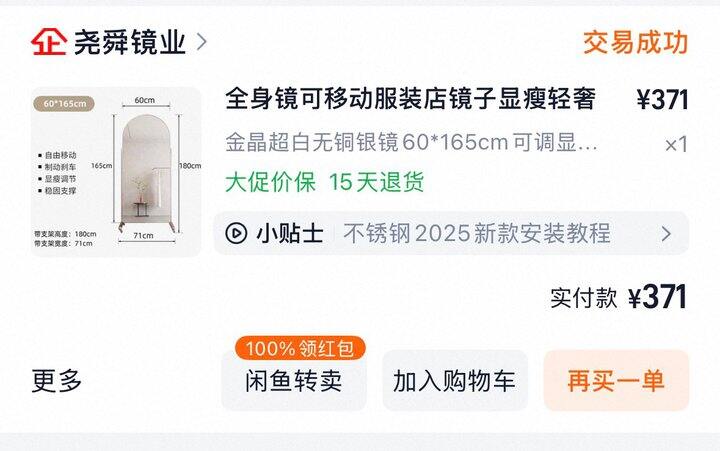The width and height of the screenshot is (720, 451).
Task: Add the mirror with 加入购物车
Action: coord(455,381)
